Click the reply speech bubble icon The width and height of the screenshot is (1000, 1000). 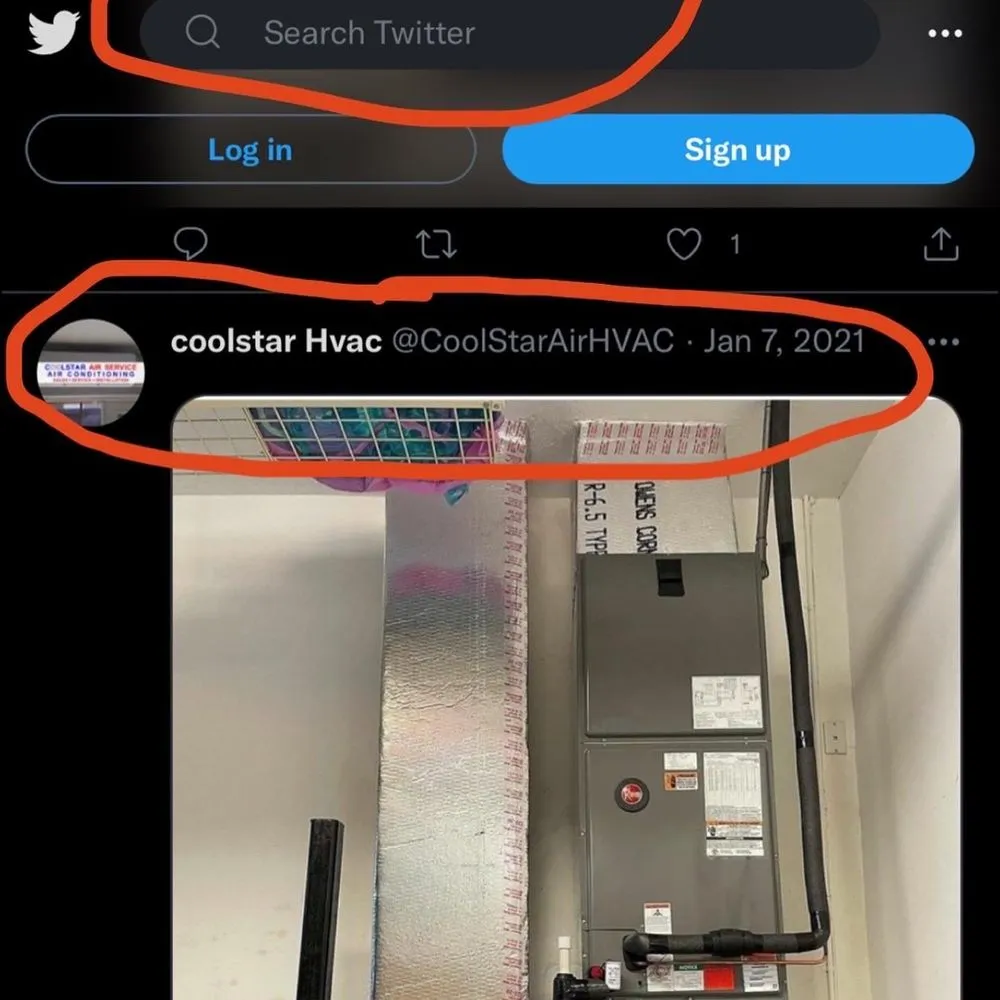(190, 244)
